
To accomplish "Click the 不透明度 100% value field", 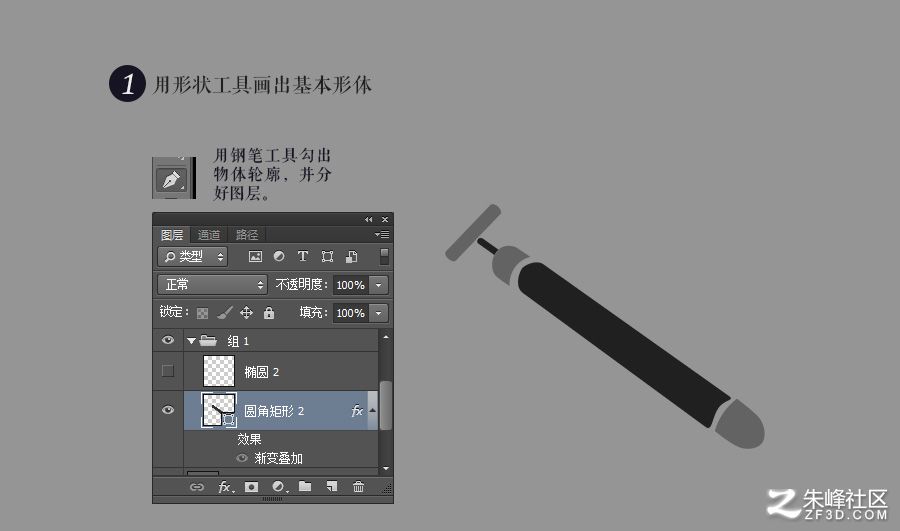I will (351, 285).
